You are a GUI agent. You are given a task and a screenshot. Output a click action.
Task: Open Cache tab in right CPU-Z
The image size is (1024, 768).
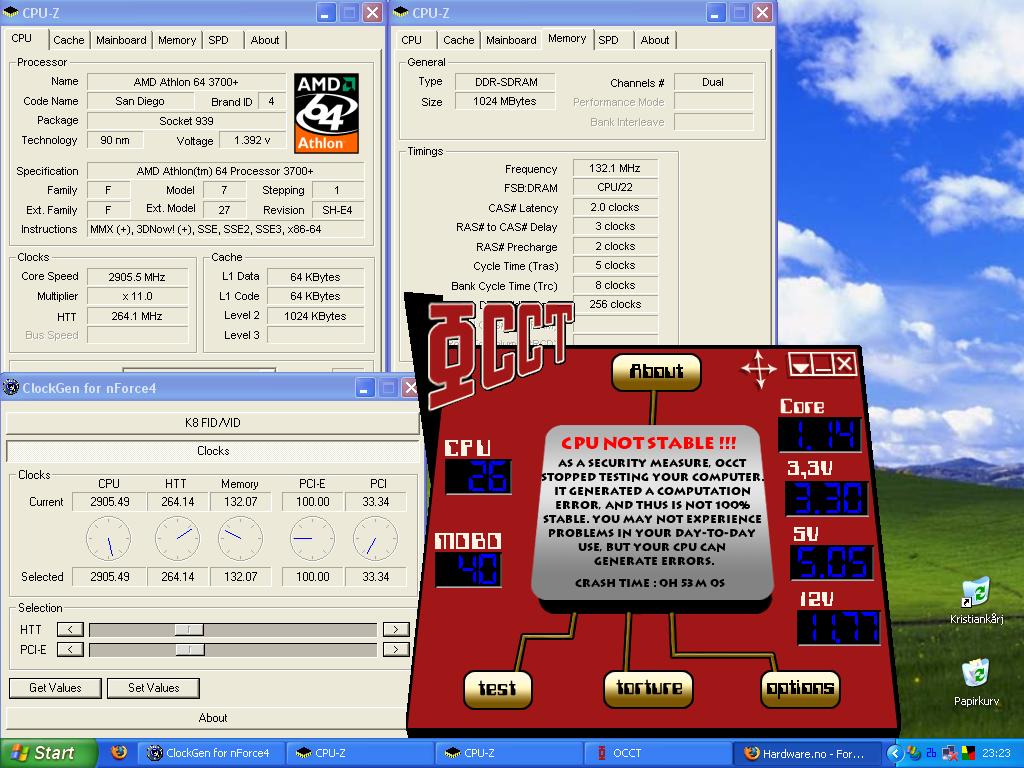tap(458, 40)
